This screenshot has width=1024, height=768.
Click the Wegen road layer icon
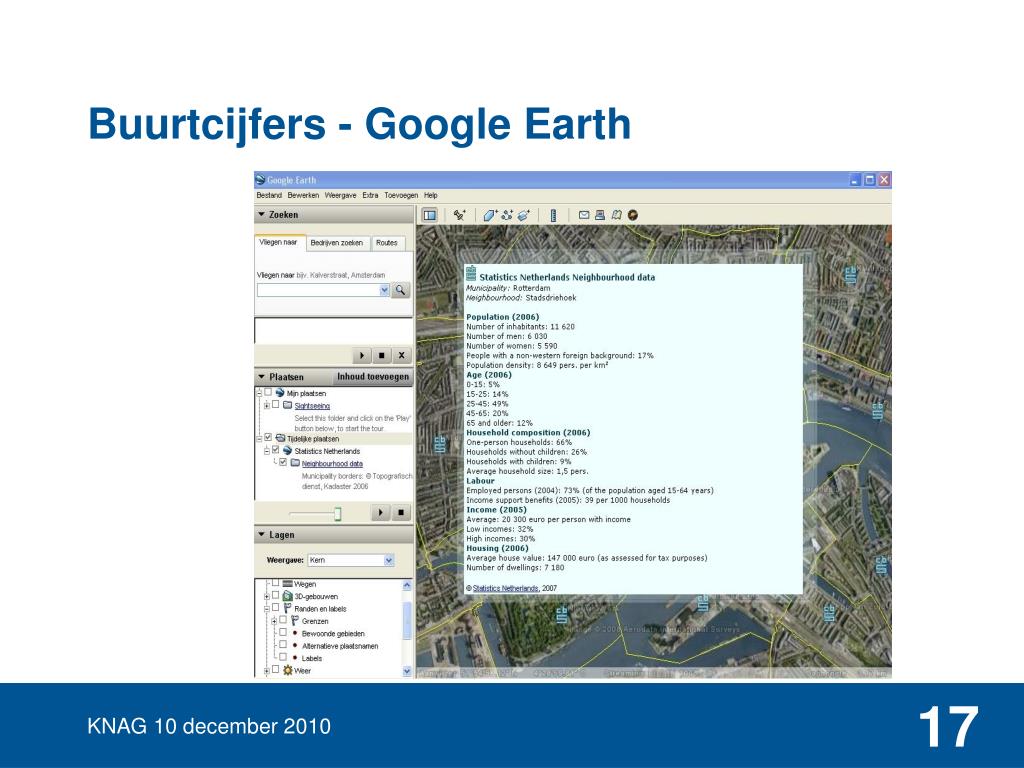pyautogui.click(x=287, y=583)
